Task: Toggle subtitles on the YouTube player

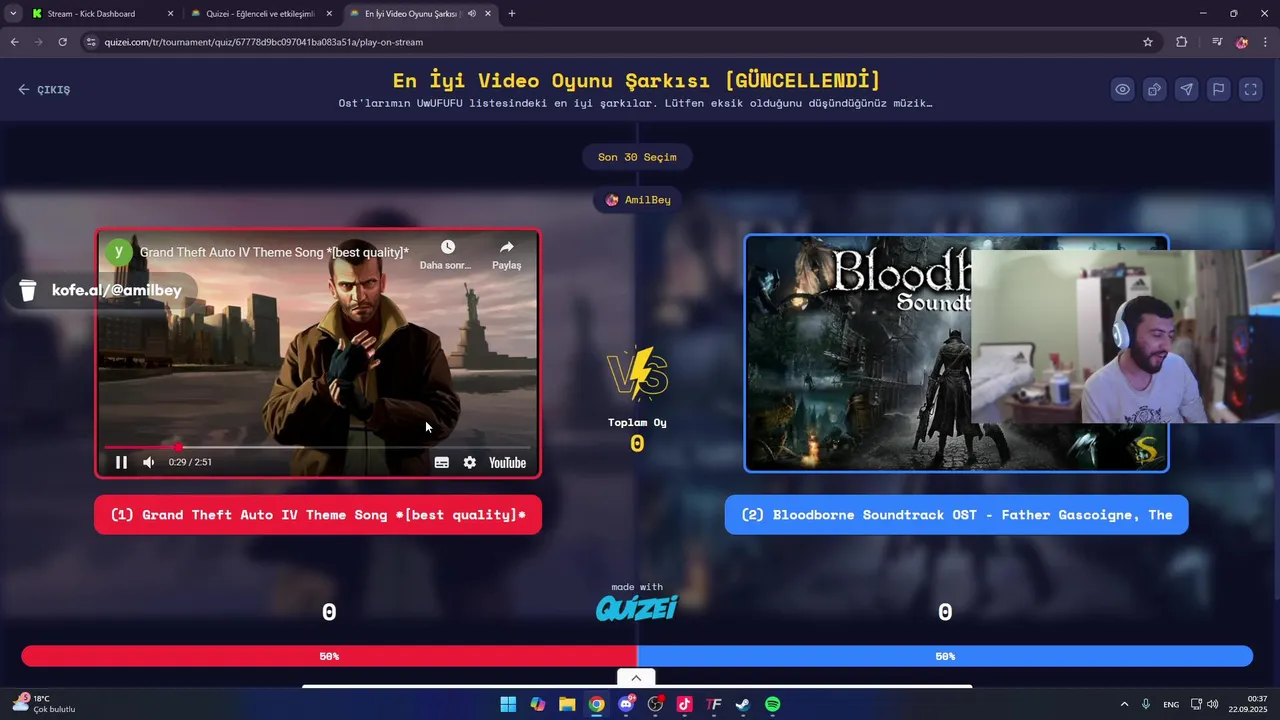Action: [x=441, y=462]
